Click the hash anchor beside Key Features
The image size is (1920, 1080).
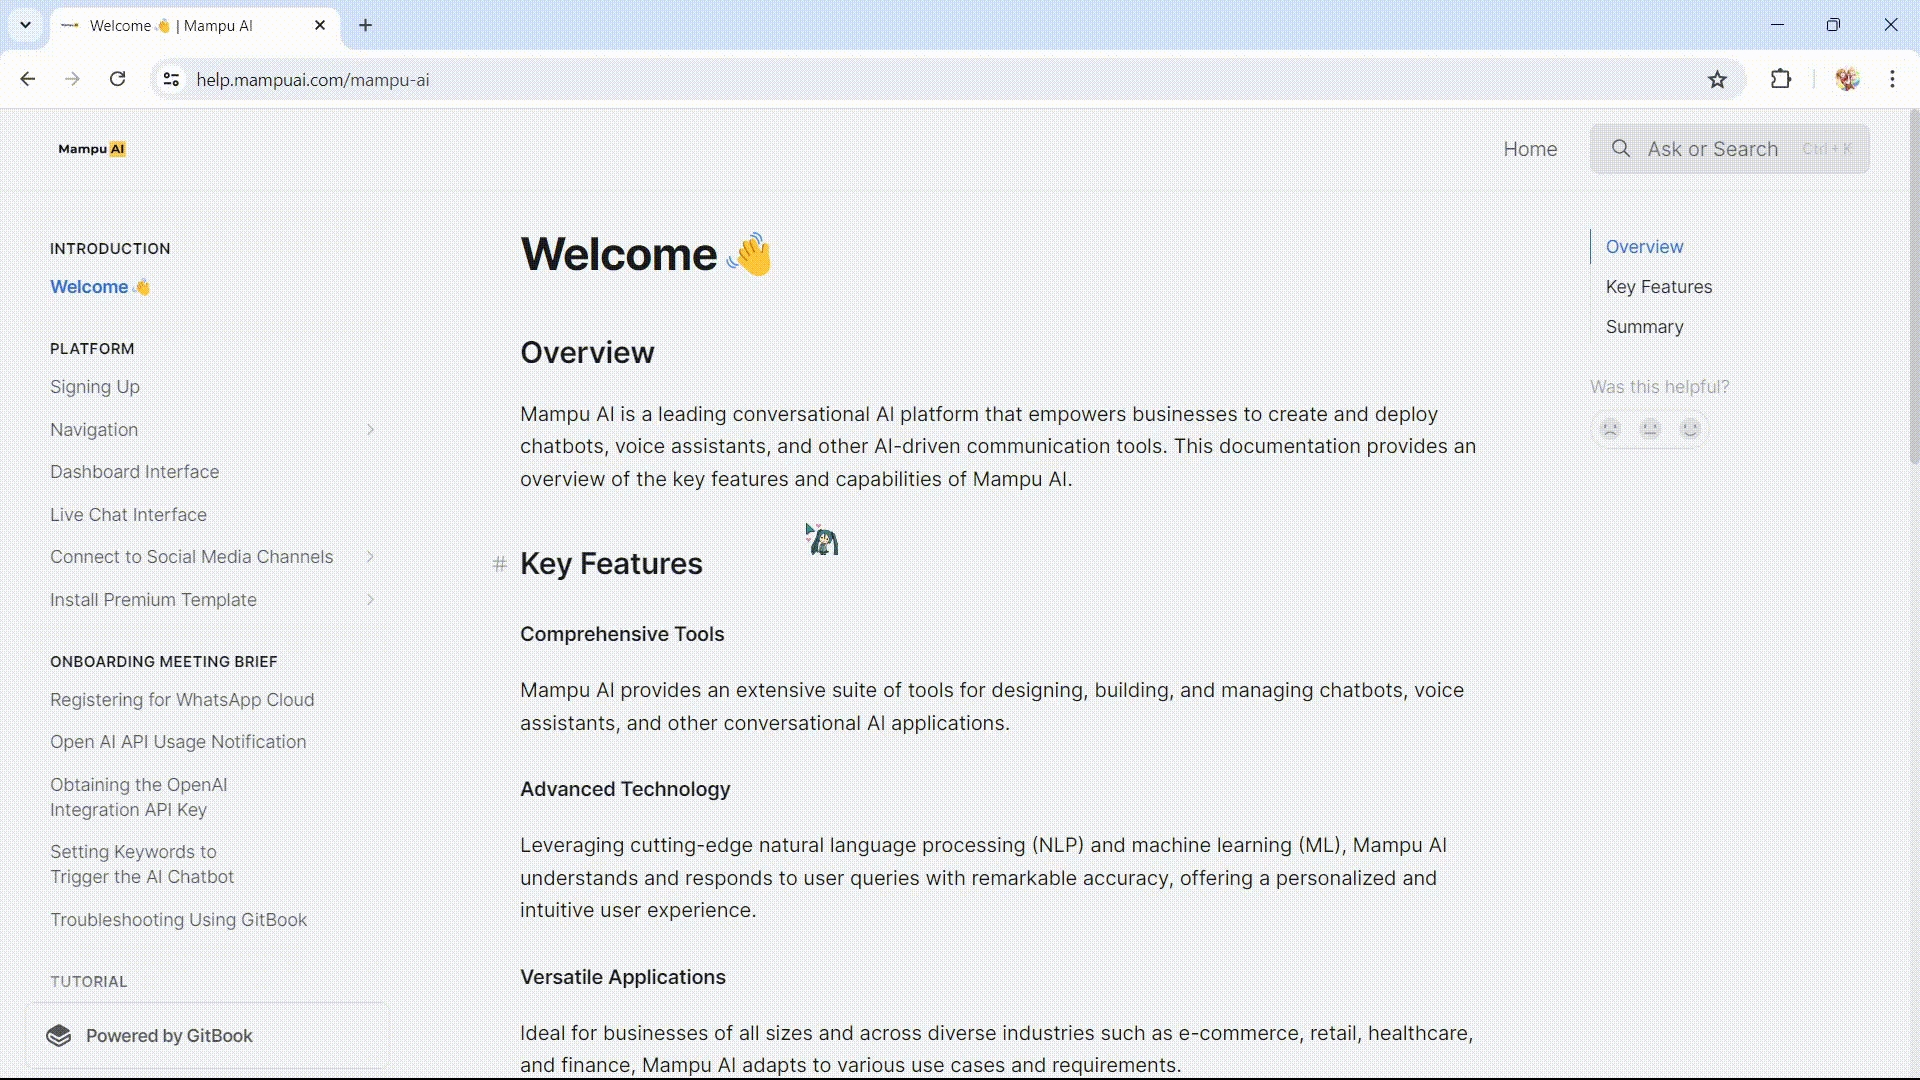(x=500, y=564)
